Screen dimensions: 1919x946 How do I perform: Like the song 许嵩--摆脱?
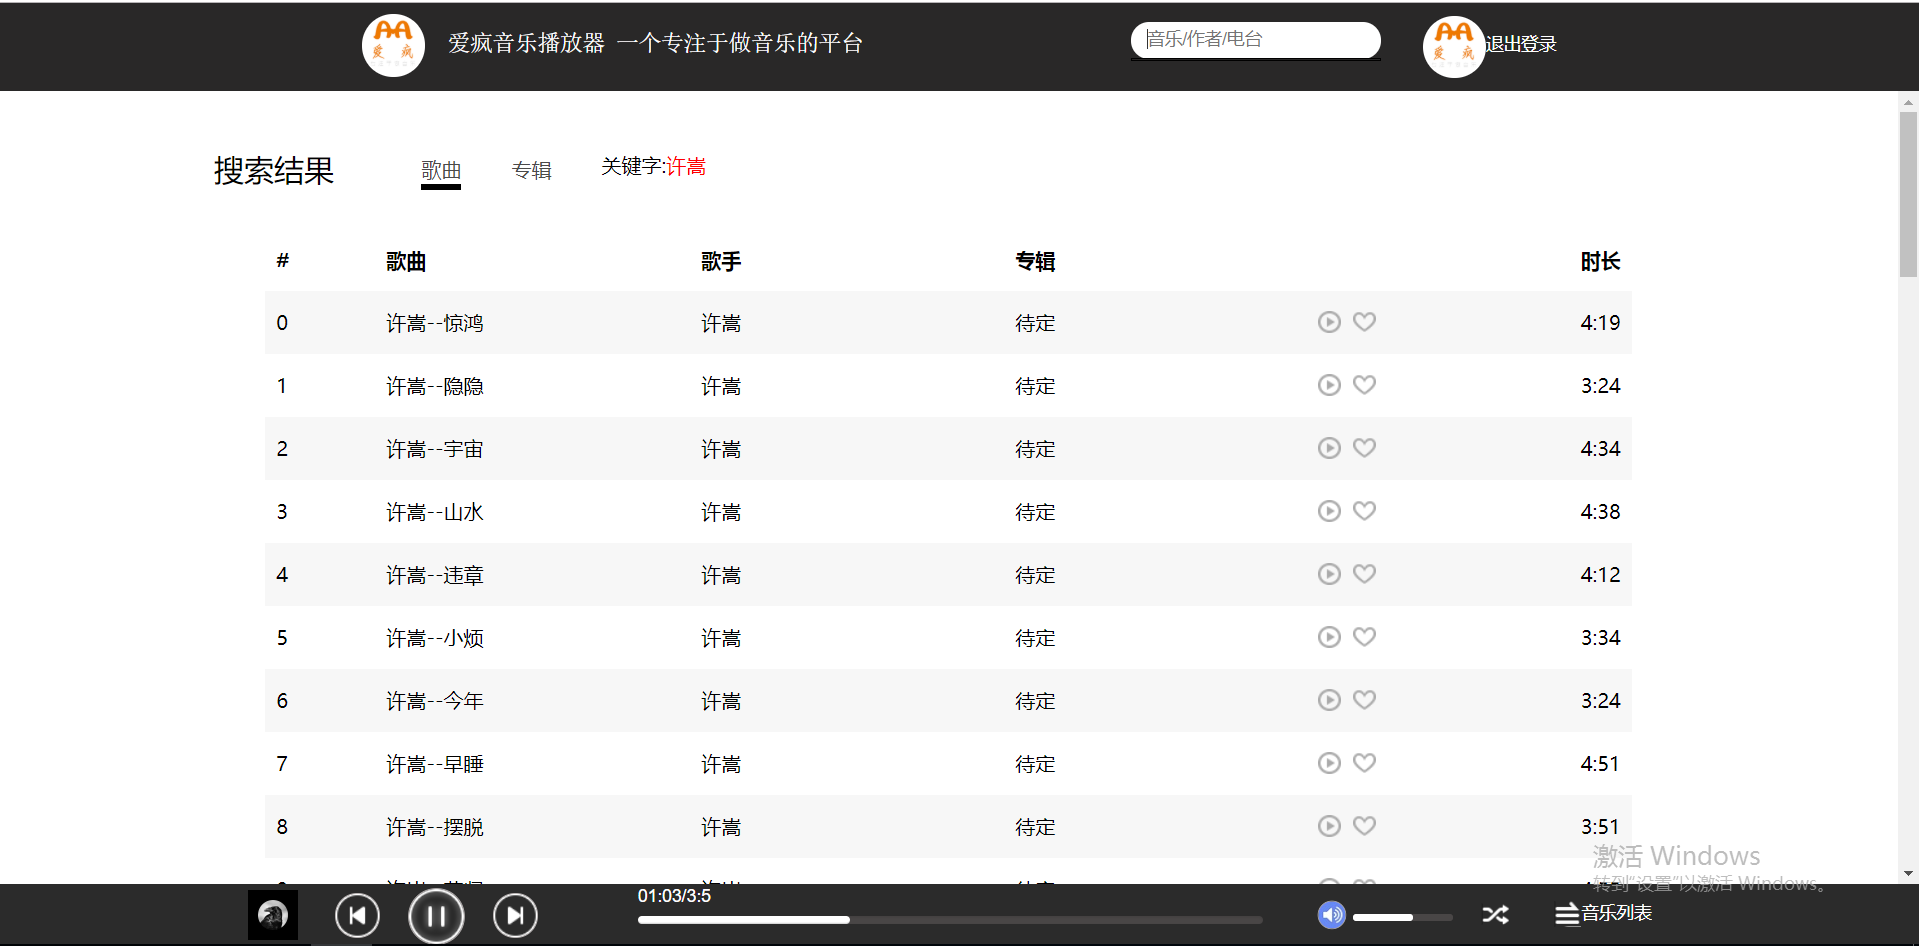click(x=1364, y=826)
